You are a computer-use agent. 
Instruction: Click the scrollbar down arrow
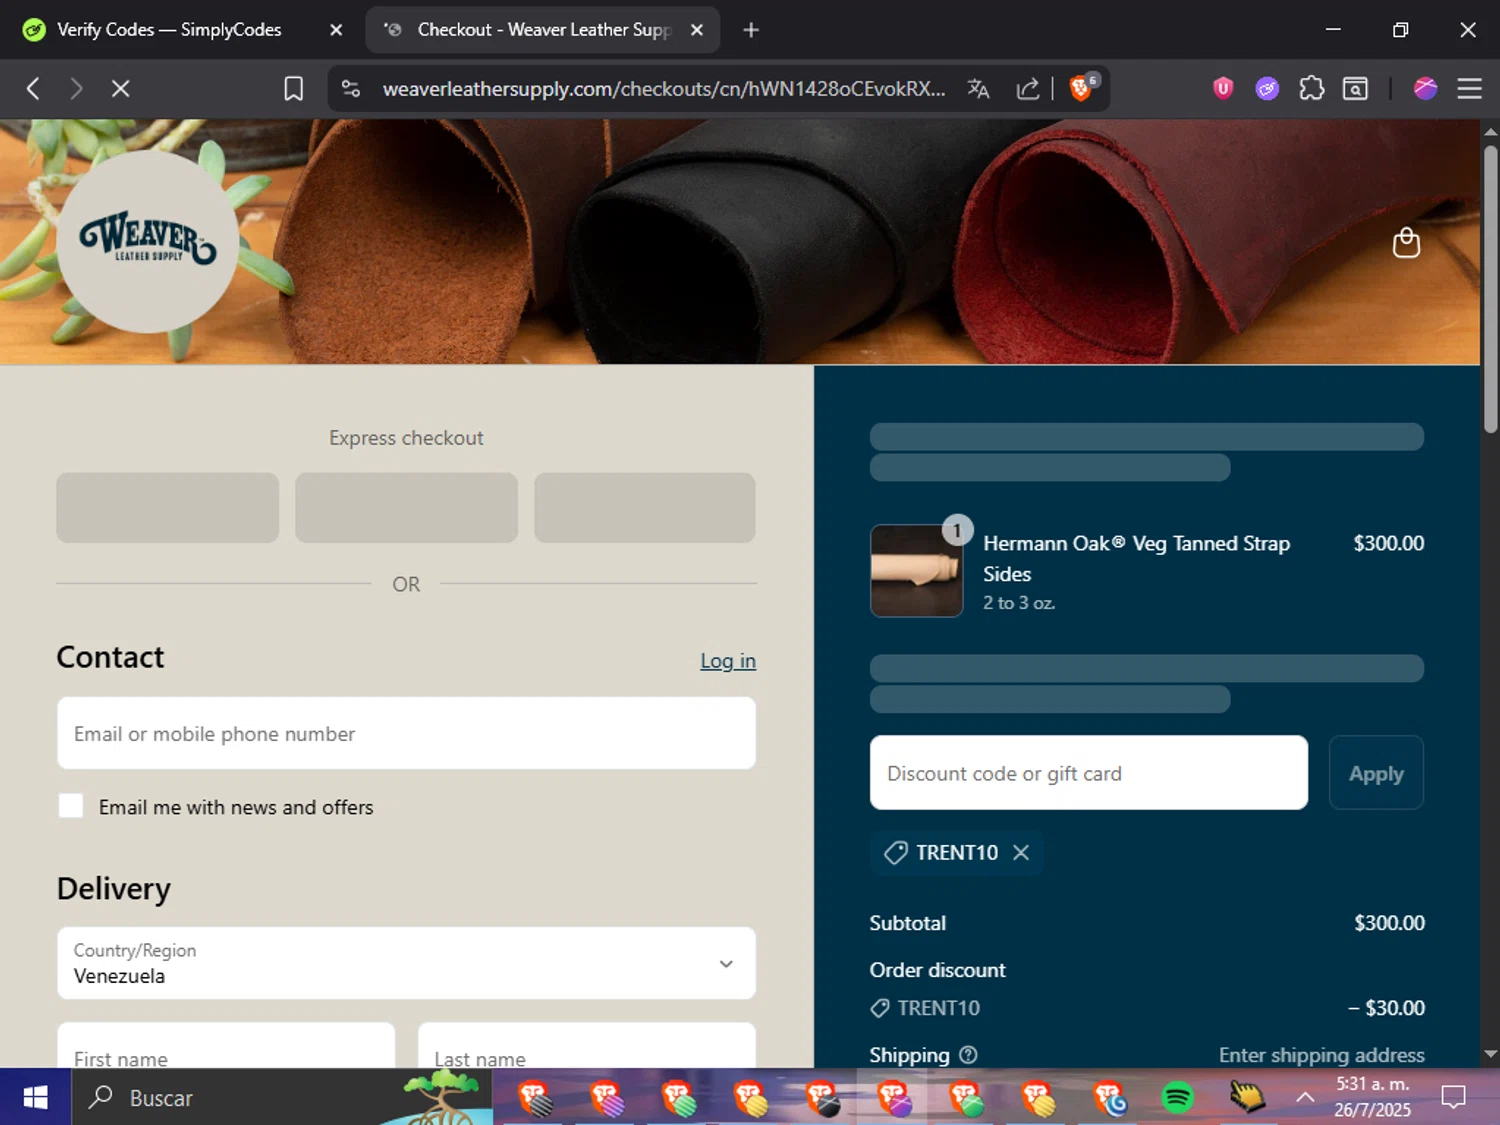(x=1490, y=1054)
